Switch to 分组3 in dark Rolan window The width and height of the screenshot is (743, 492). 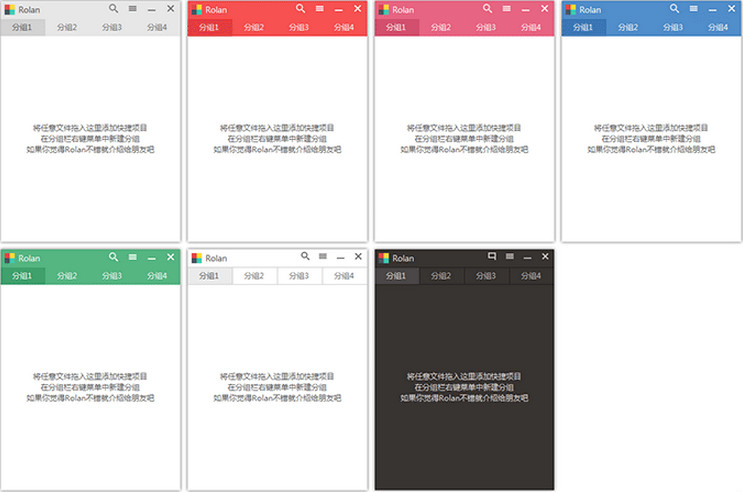487,276
